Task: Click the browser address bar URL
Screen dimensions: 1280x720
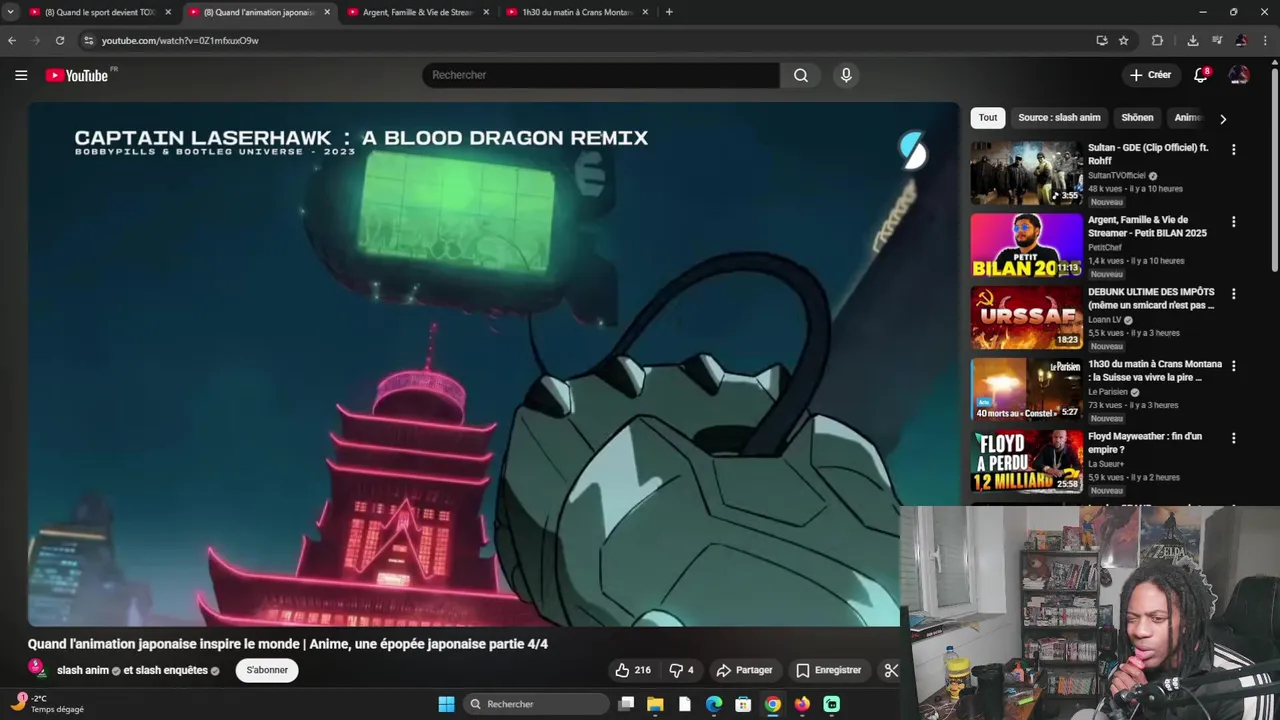Action: click(180, 40)
